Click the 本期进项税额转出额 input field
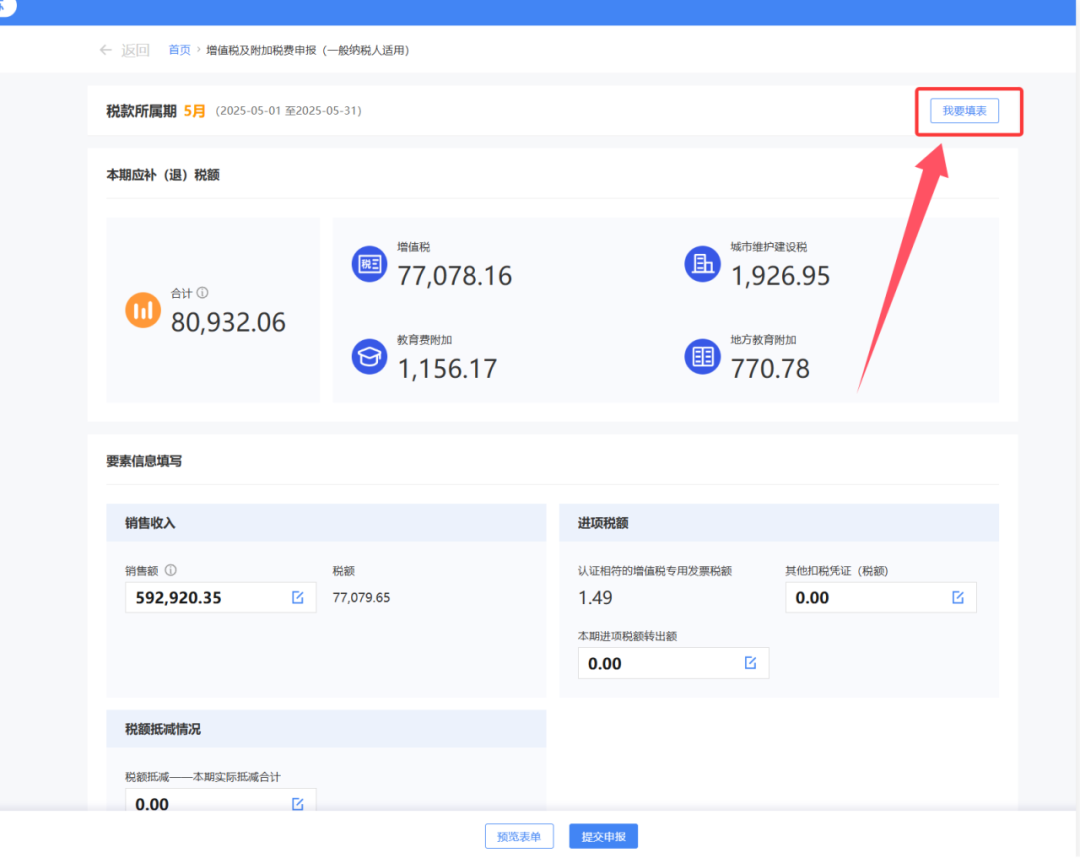Image resolution: width=1080 pixels, height=858 pixels. pos(658,663)
